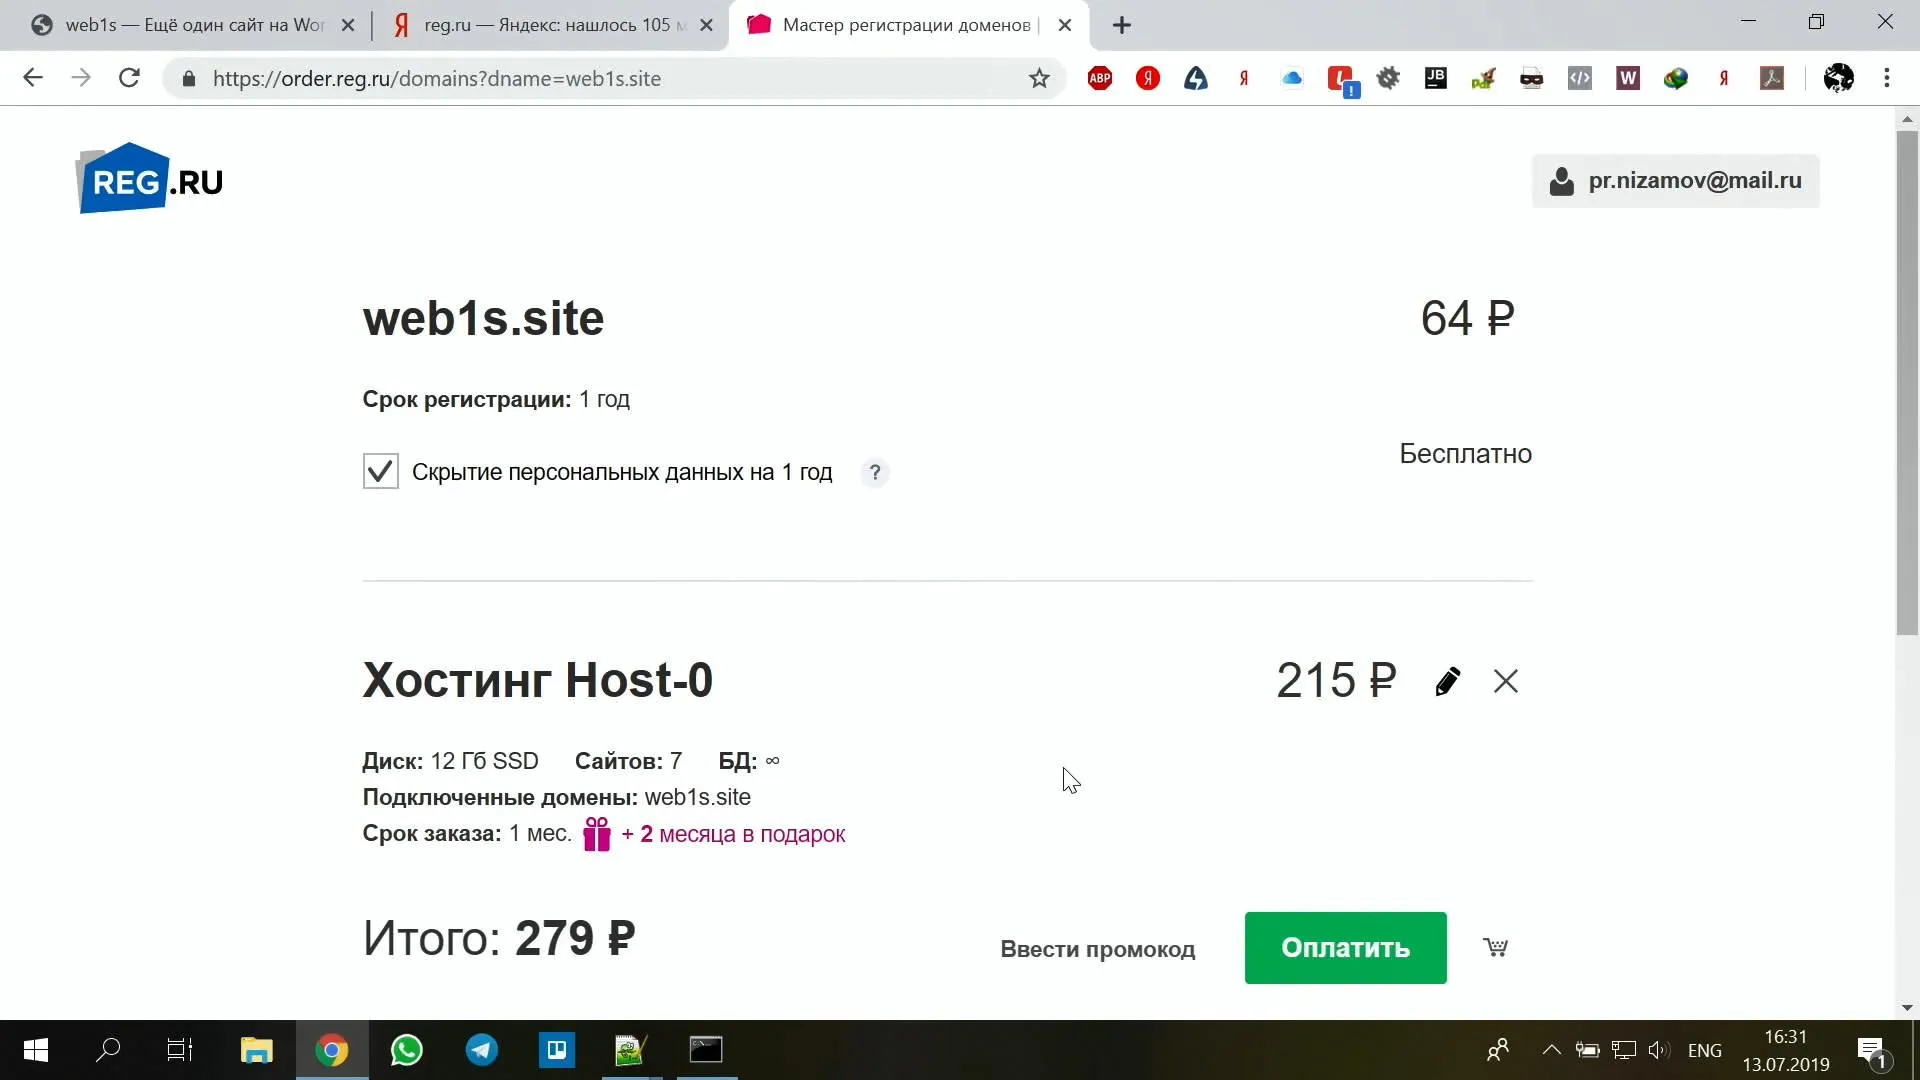Viewport: 1920px width, 1080px height.
Task: Click the Хостинг Host-0 heading
Action: coord(538,680)
